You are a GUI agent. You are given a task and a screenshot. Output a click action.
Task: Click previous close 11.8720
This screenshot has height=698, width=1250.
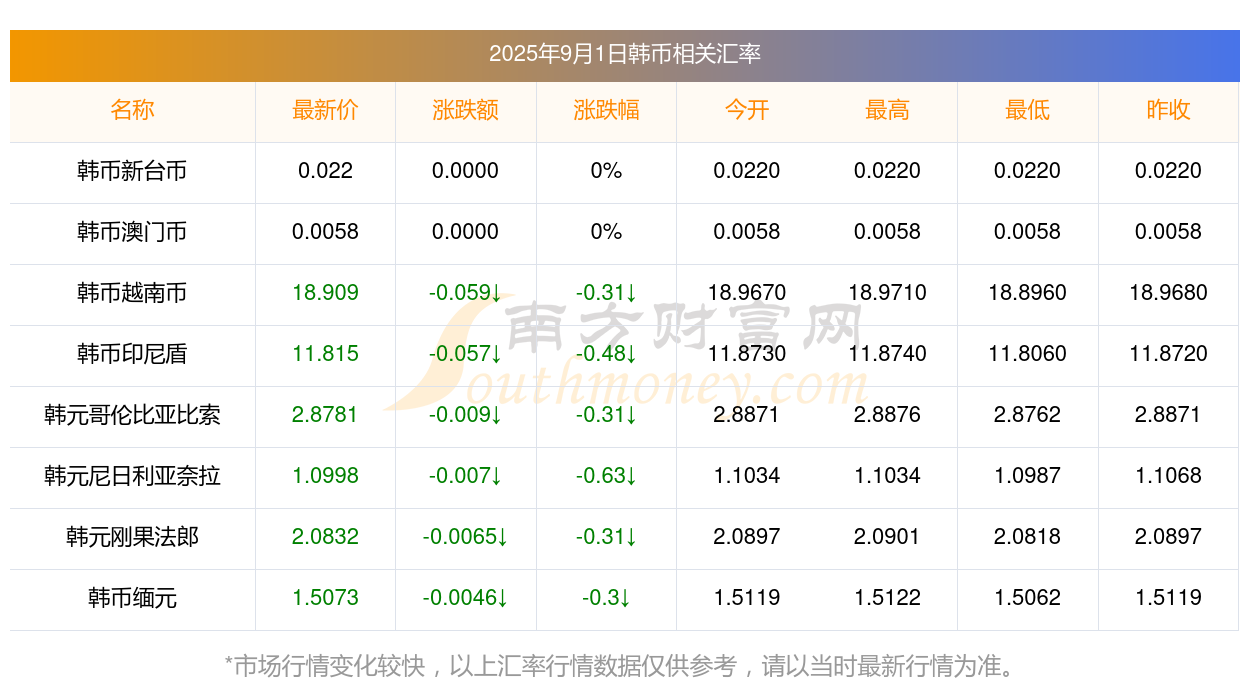click(1168, 354)
